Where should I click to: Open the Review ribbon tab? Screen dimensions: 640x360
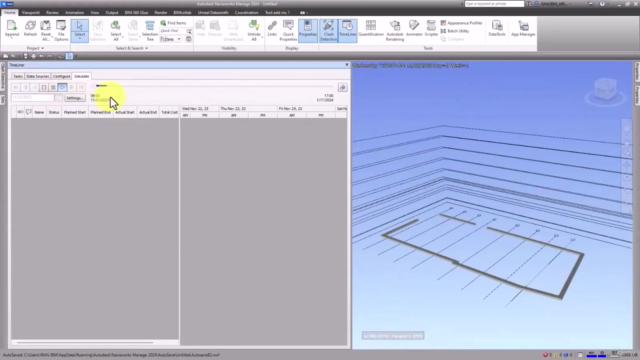[52, 13]
